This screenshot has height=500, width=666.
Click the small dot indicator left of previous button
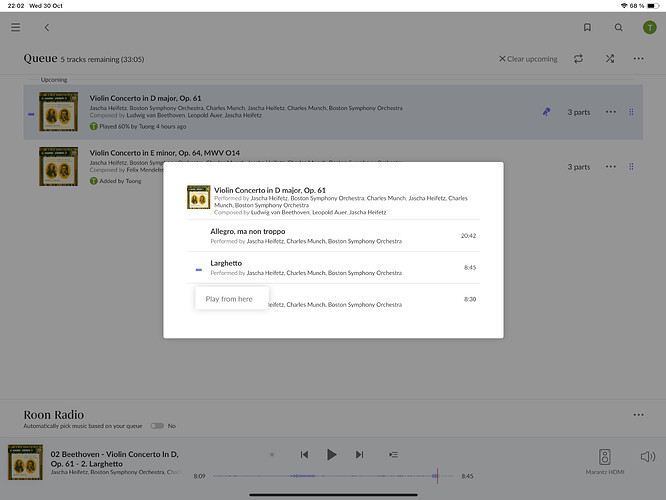(272, 455)
